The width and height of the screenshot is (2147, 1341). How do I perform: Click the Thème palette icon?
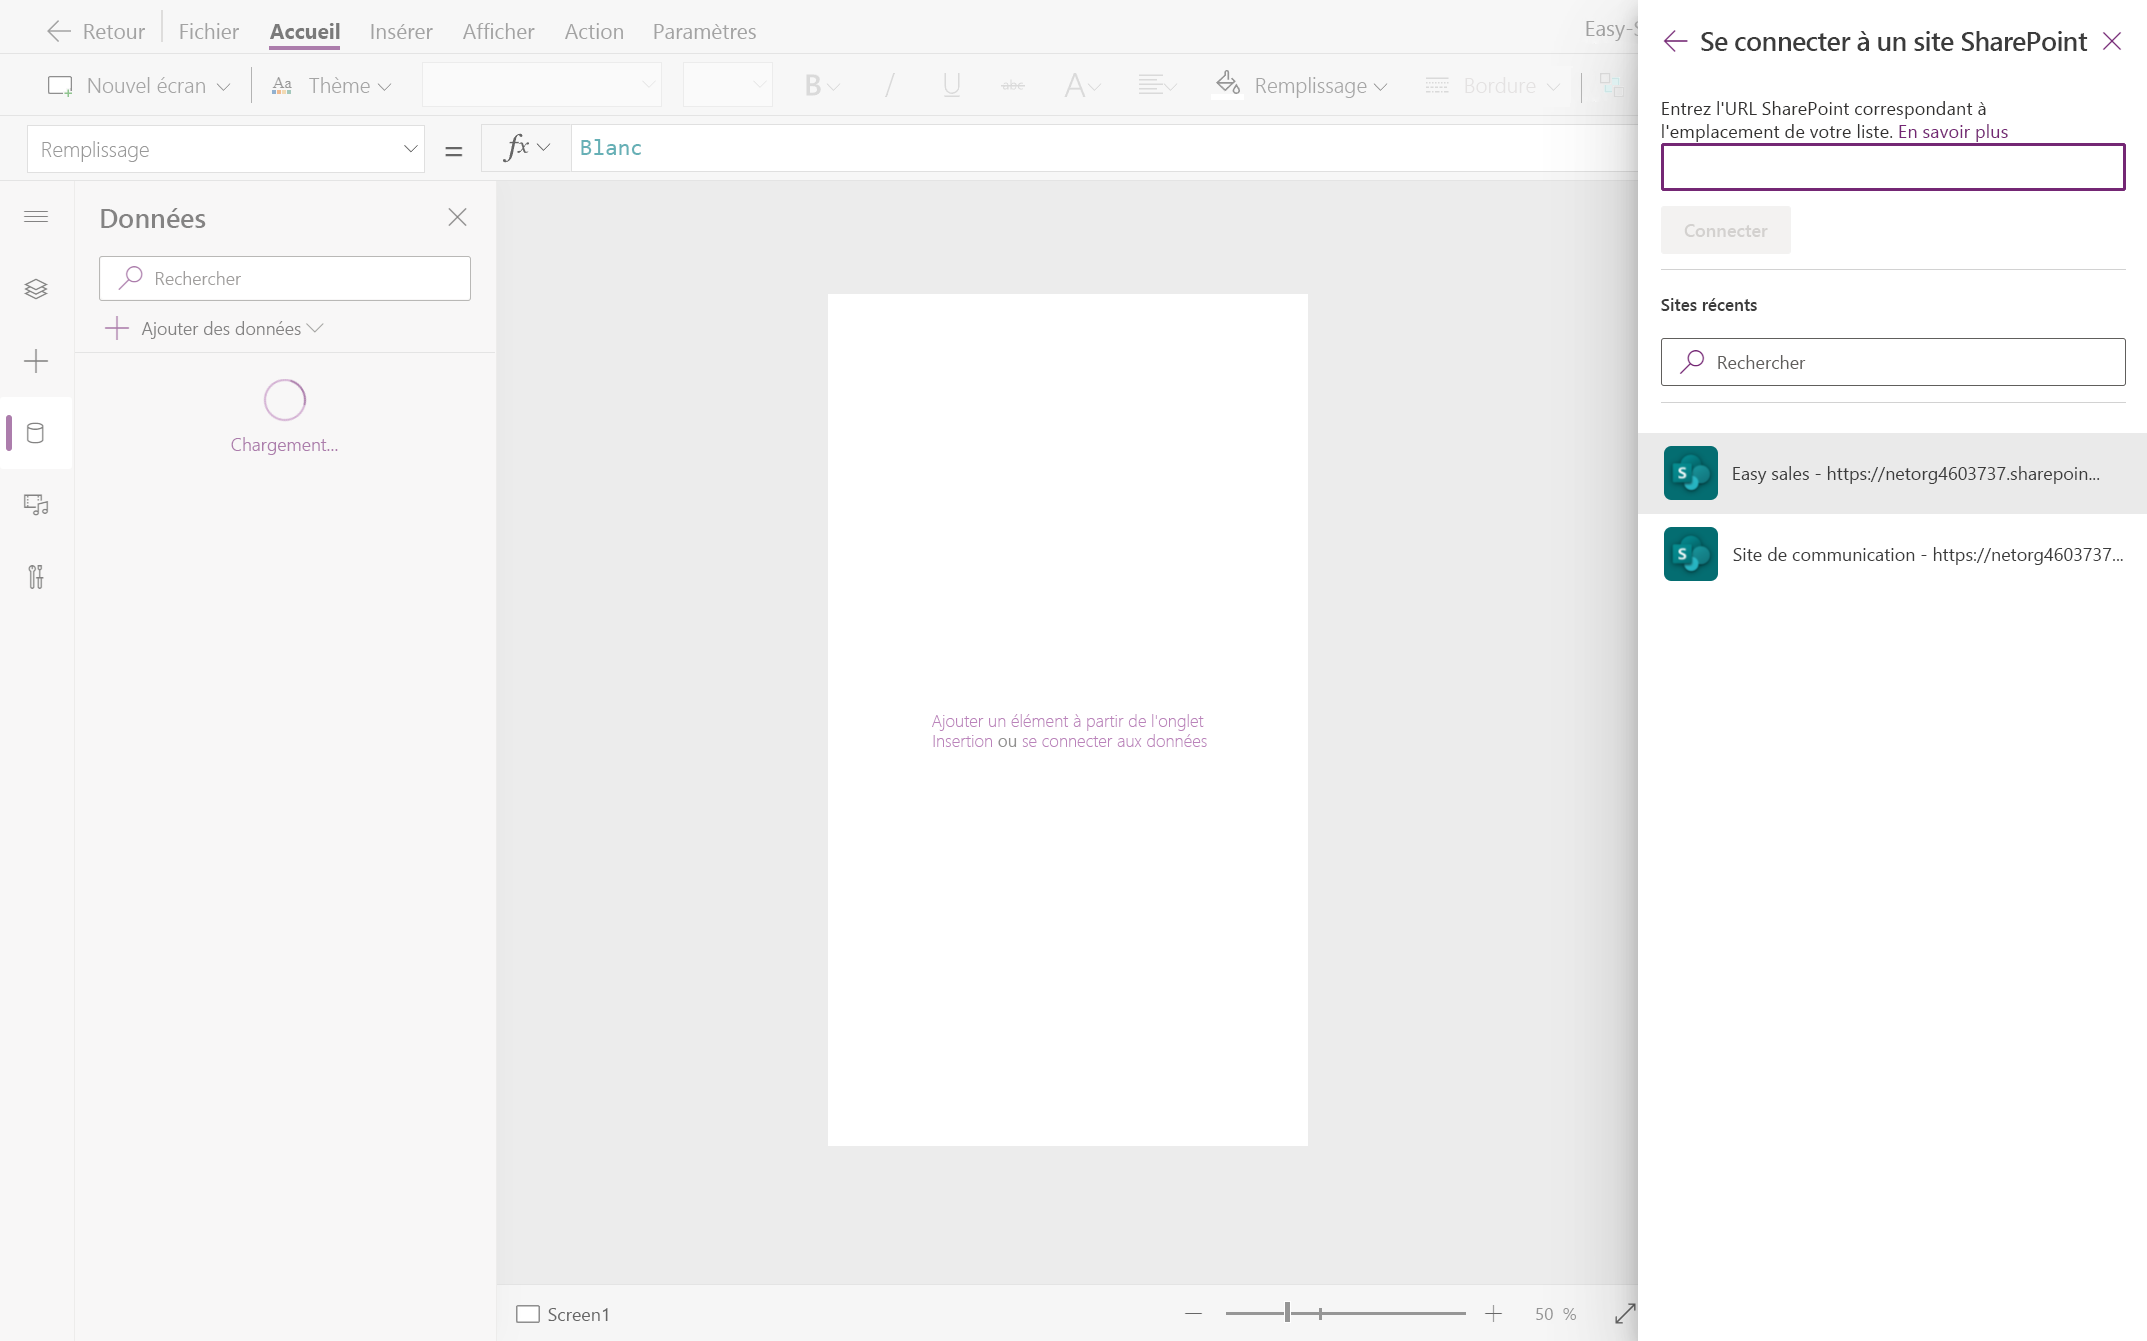coord(282,86)
